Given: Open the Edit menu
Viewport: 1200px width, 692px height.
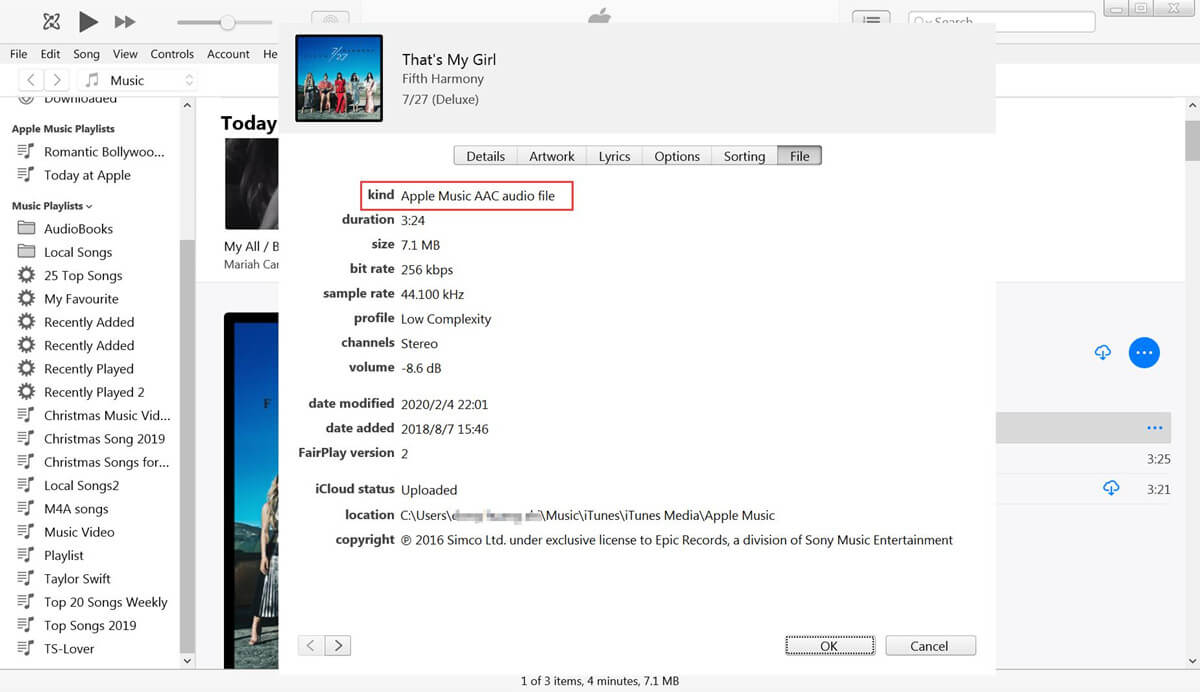Looking at the screenshot, I should [51, 54].
